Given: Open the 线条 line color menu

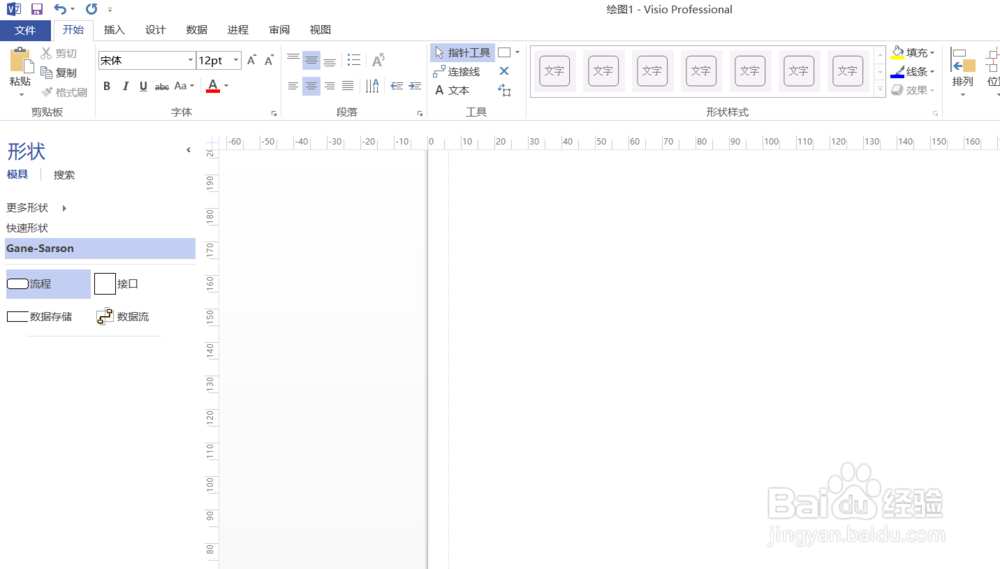Looking at the screenshot, I should click(913, 71).
